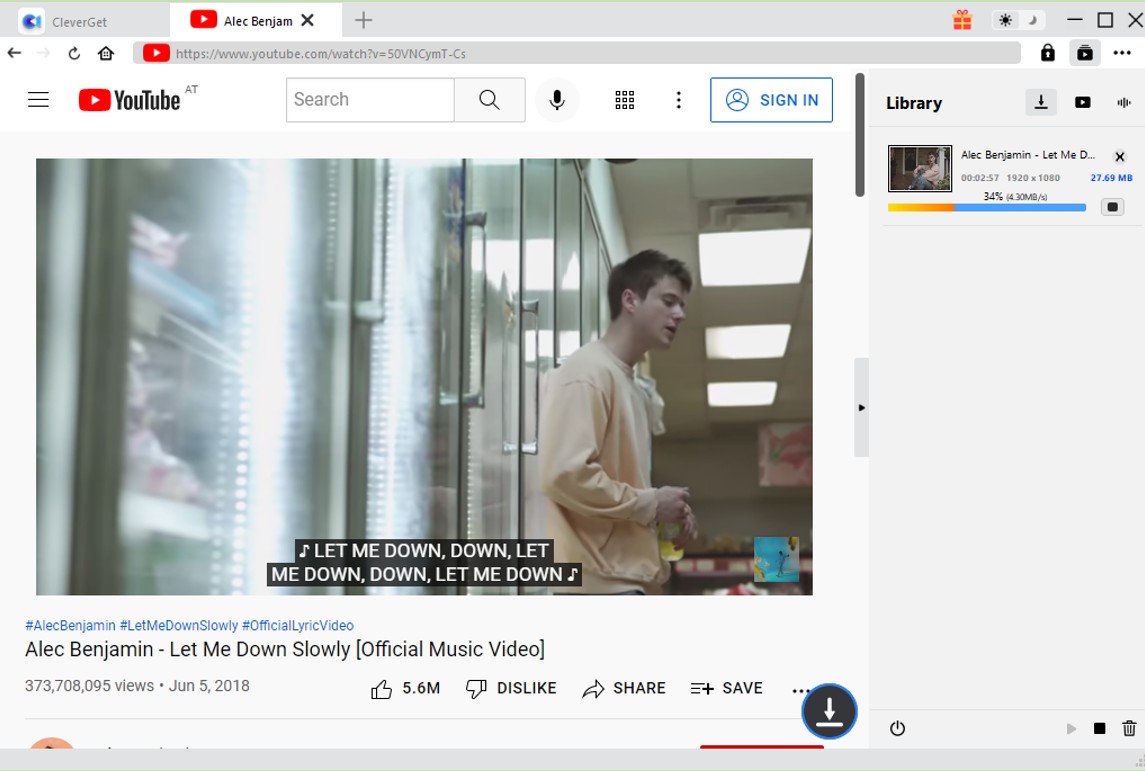Click the lock icon beside address bar
The image size is (1145, 771).
pyautogui.click(x=1047, y=53)
